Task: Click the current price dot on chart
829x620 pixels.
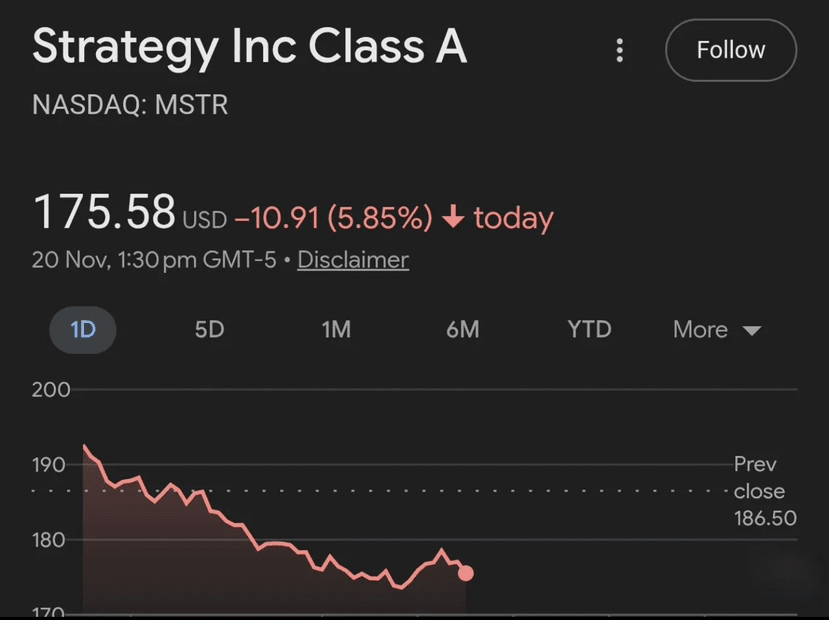Action: 465,573
